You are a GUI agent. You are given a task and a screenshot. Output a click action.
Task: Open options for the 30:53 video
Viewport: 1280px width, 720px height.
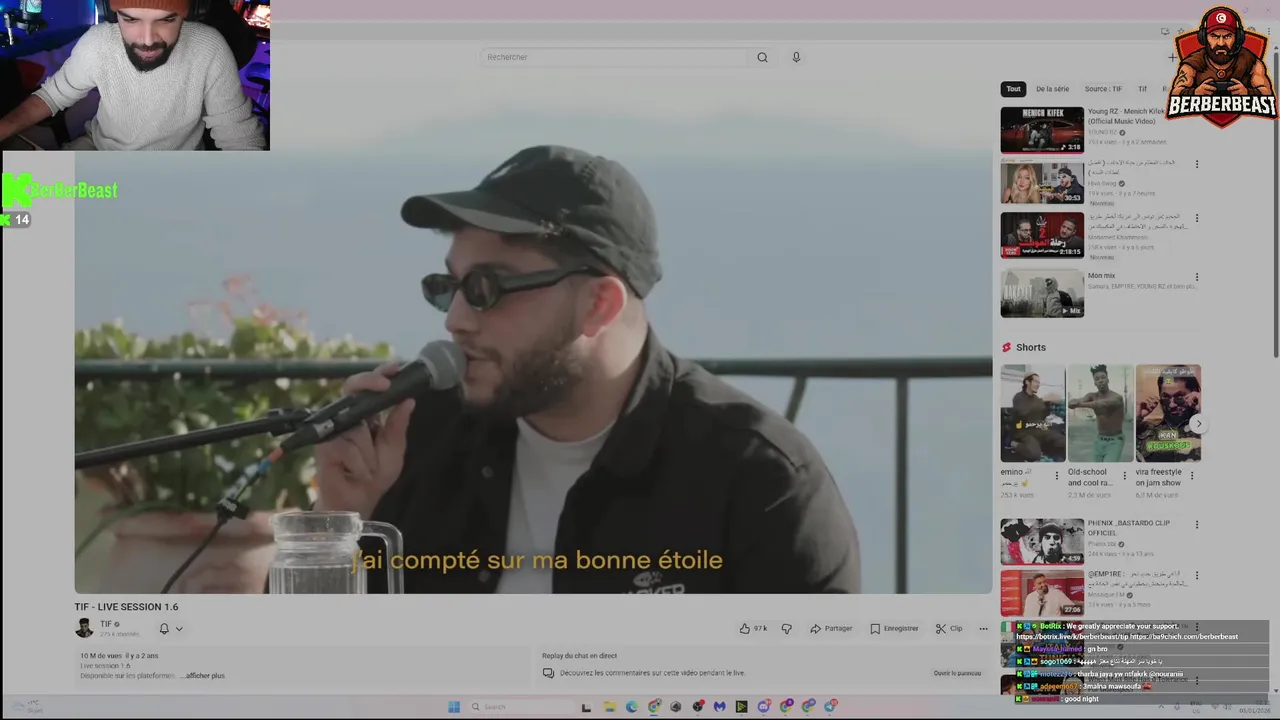(x=1196, y=165)
